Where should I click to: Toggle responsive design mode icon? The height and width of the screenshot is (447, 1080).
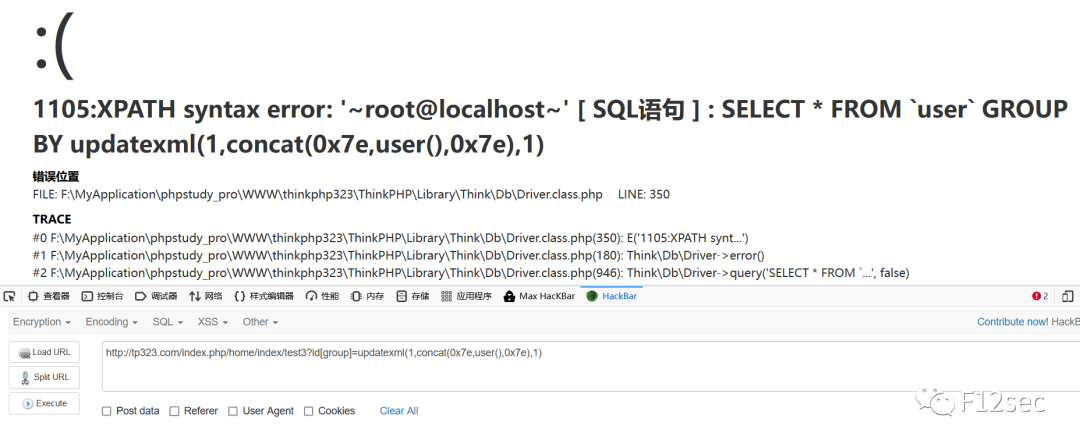tap(1068, 296)
